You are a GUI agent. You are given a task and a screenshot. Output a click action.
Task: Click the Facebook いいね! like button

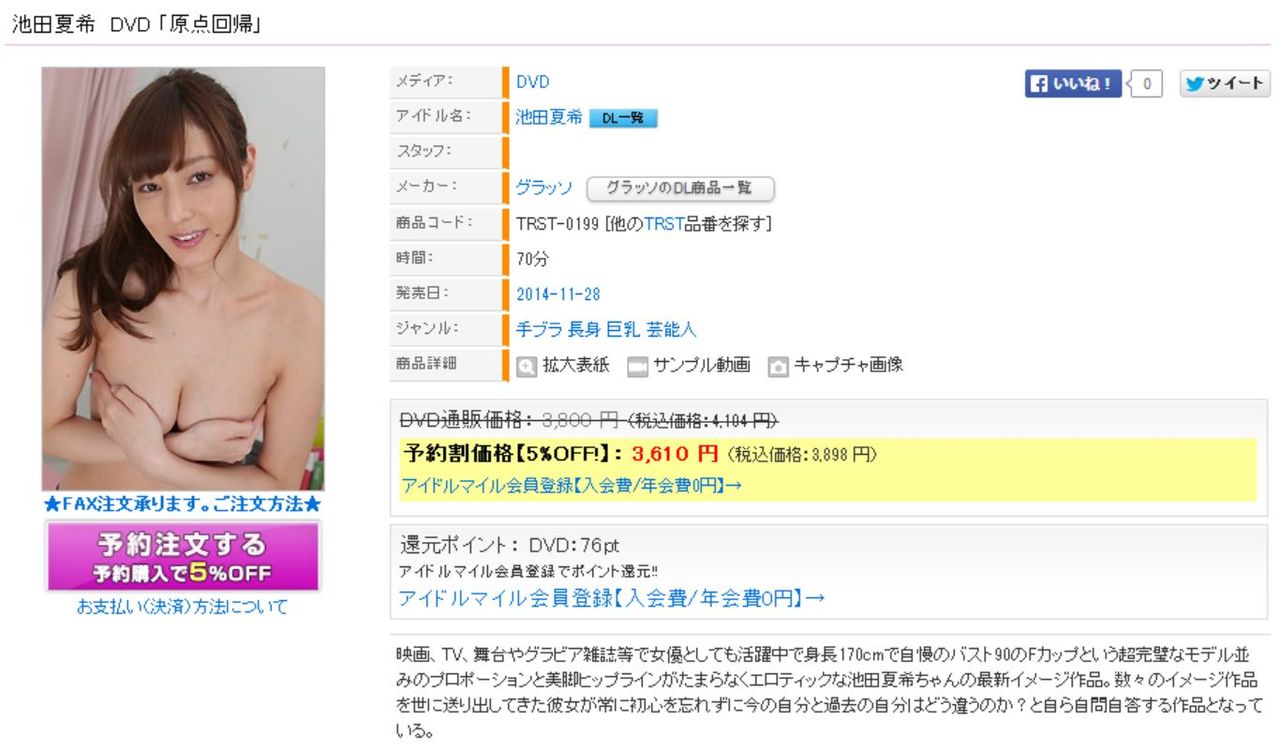(x=1073, y=84)
